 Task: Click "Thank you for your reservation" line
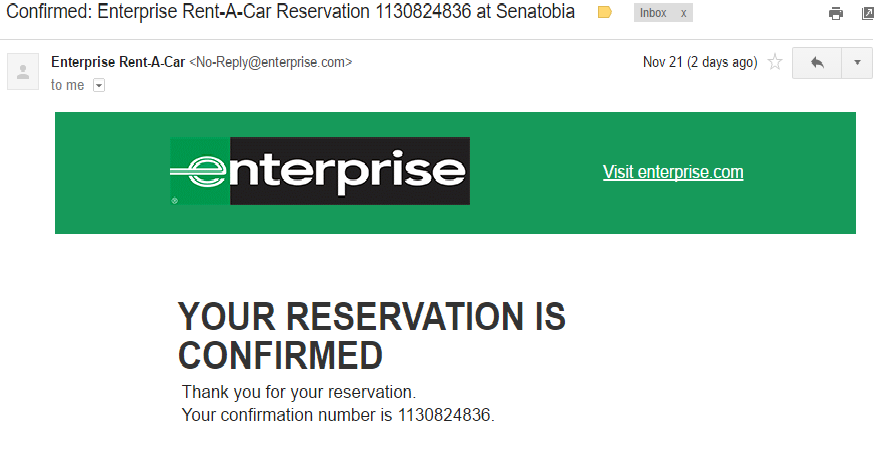298,391
